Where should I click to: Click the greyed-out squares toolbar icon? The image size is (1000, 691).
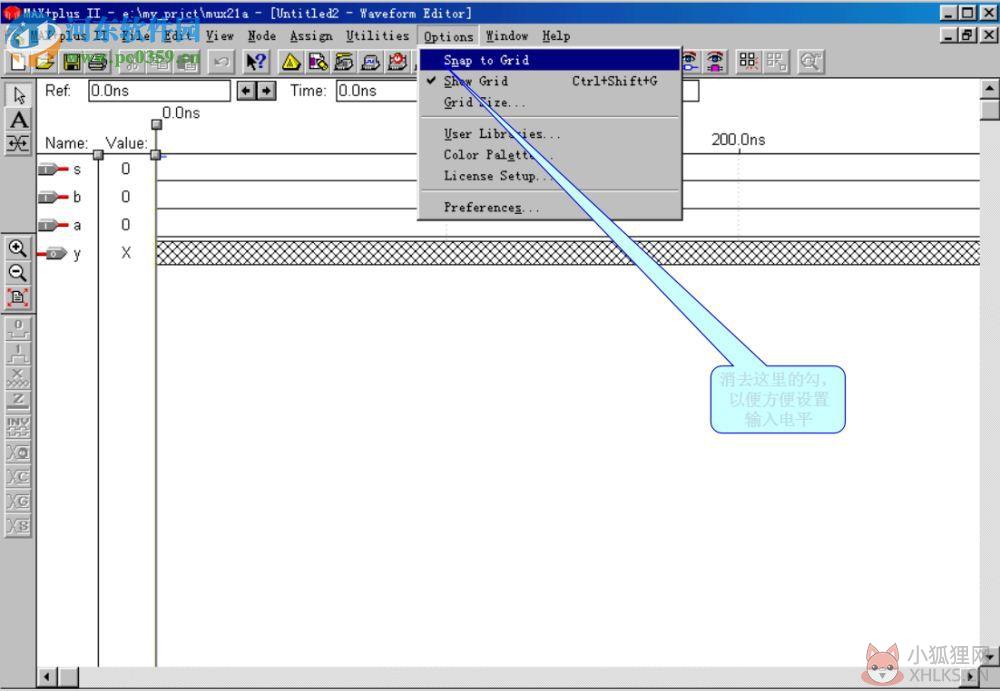[x=776, y=62]
